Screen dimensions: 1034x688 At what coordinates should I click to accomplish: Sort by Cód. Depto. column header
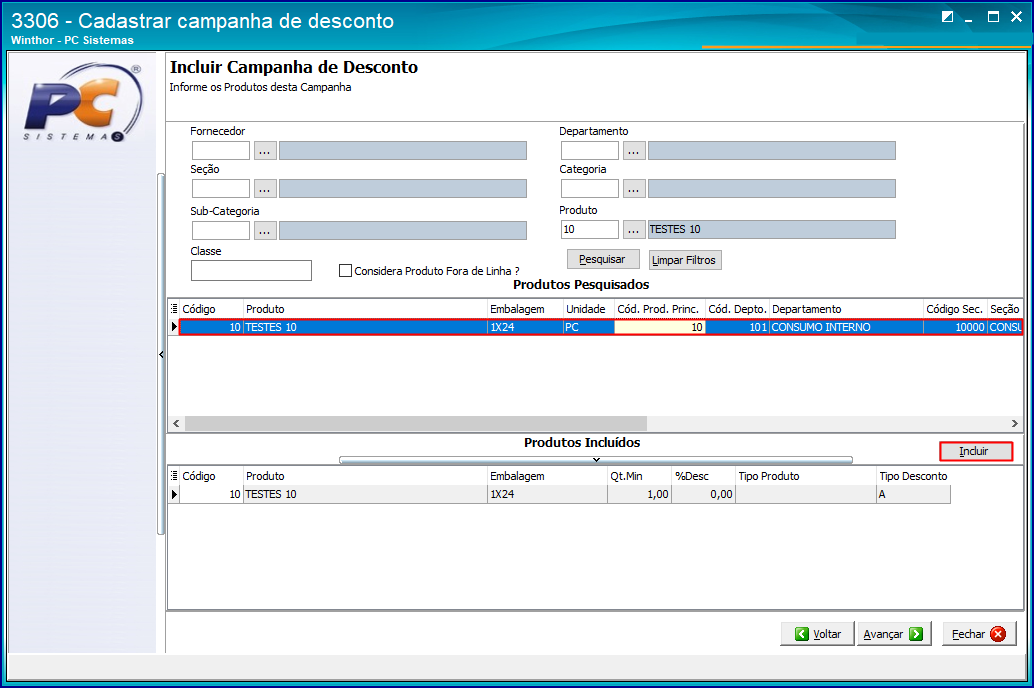[x=737, y=309]
